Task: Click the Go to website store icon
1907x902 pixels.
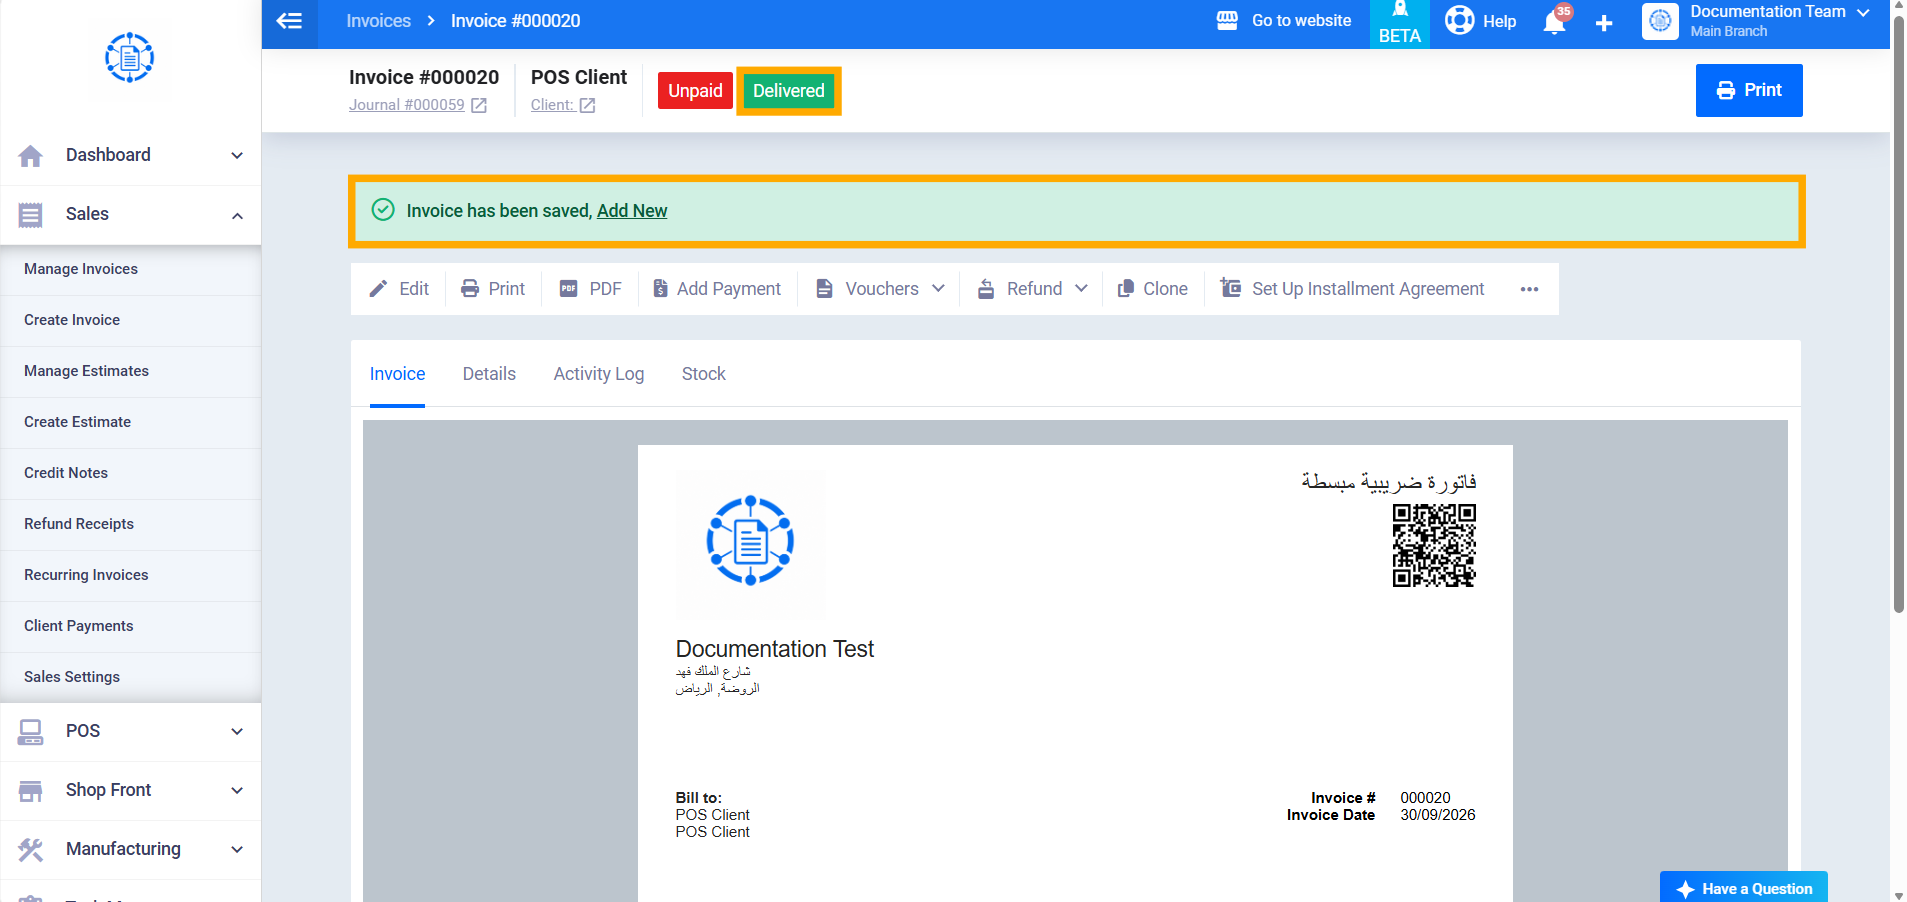Action: (1227, 20)
